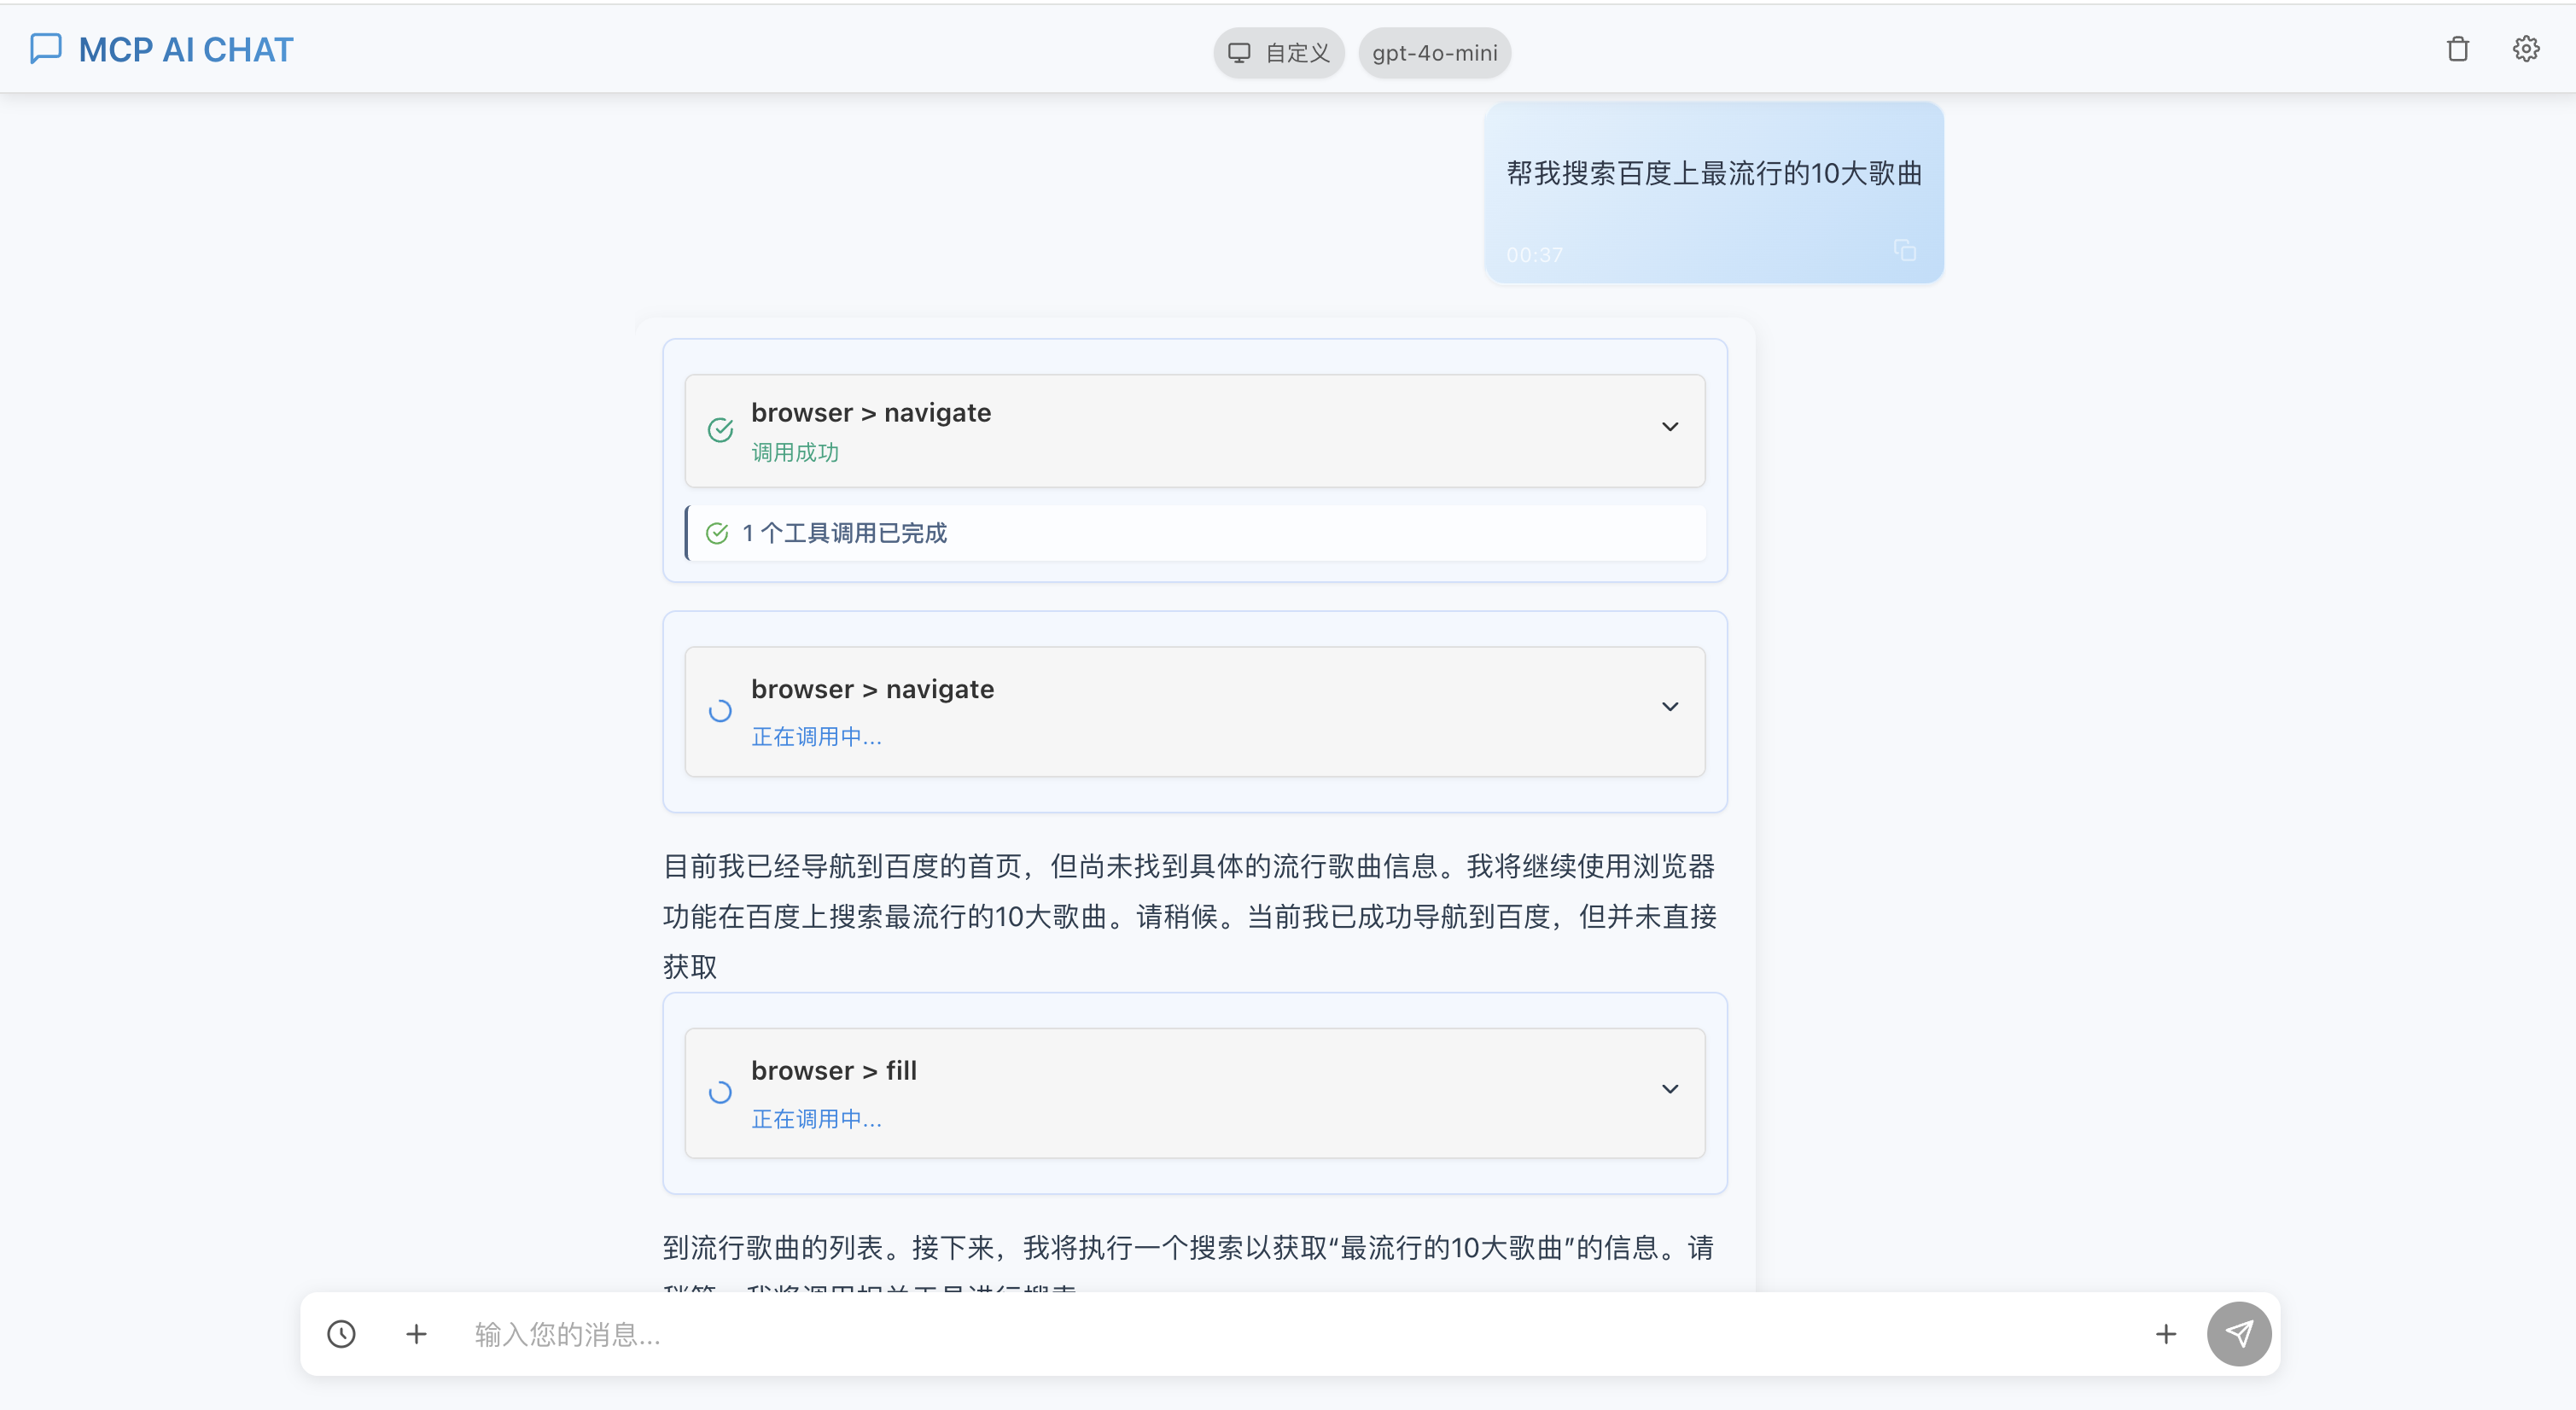2576x1410 pixels.
Task: Open message history via the clock icon
Action: tap(340, 1334)
